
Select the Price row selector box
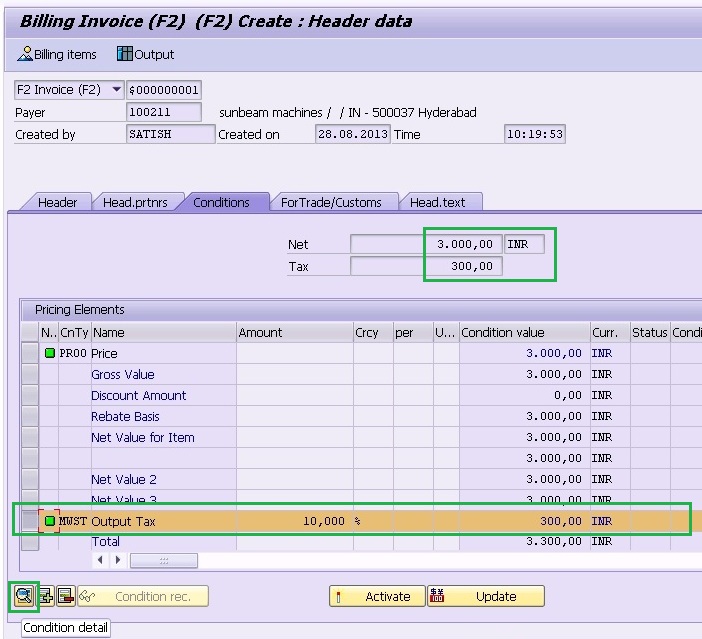click(x=30, y=353)
